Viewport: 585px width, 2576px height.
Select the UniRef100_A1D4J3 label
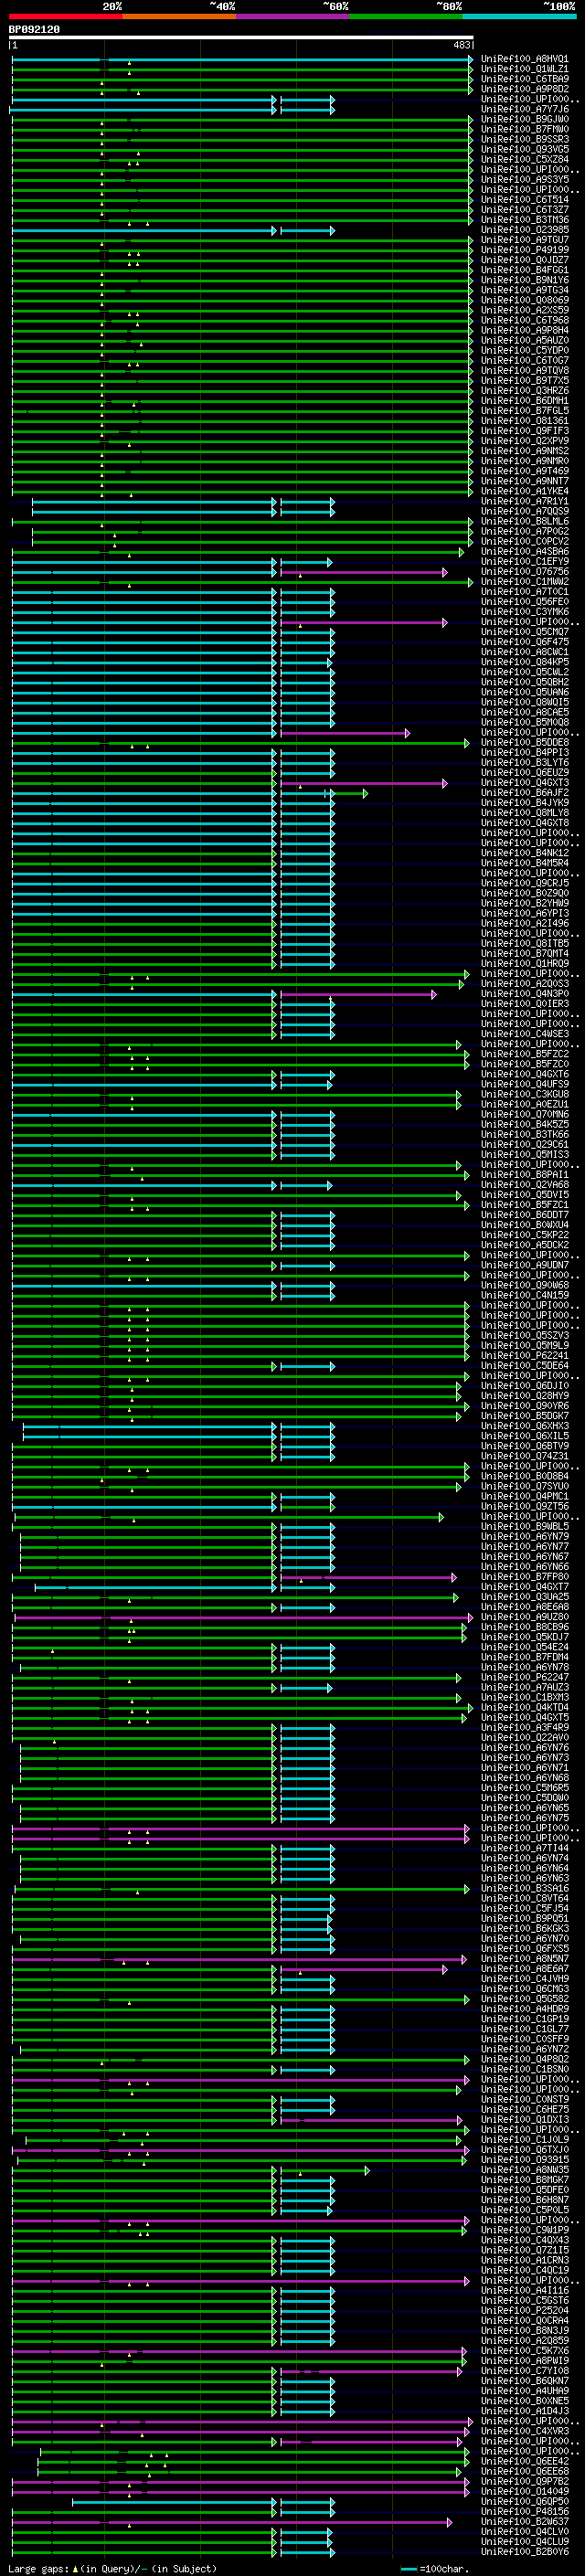coord(524,2410)
